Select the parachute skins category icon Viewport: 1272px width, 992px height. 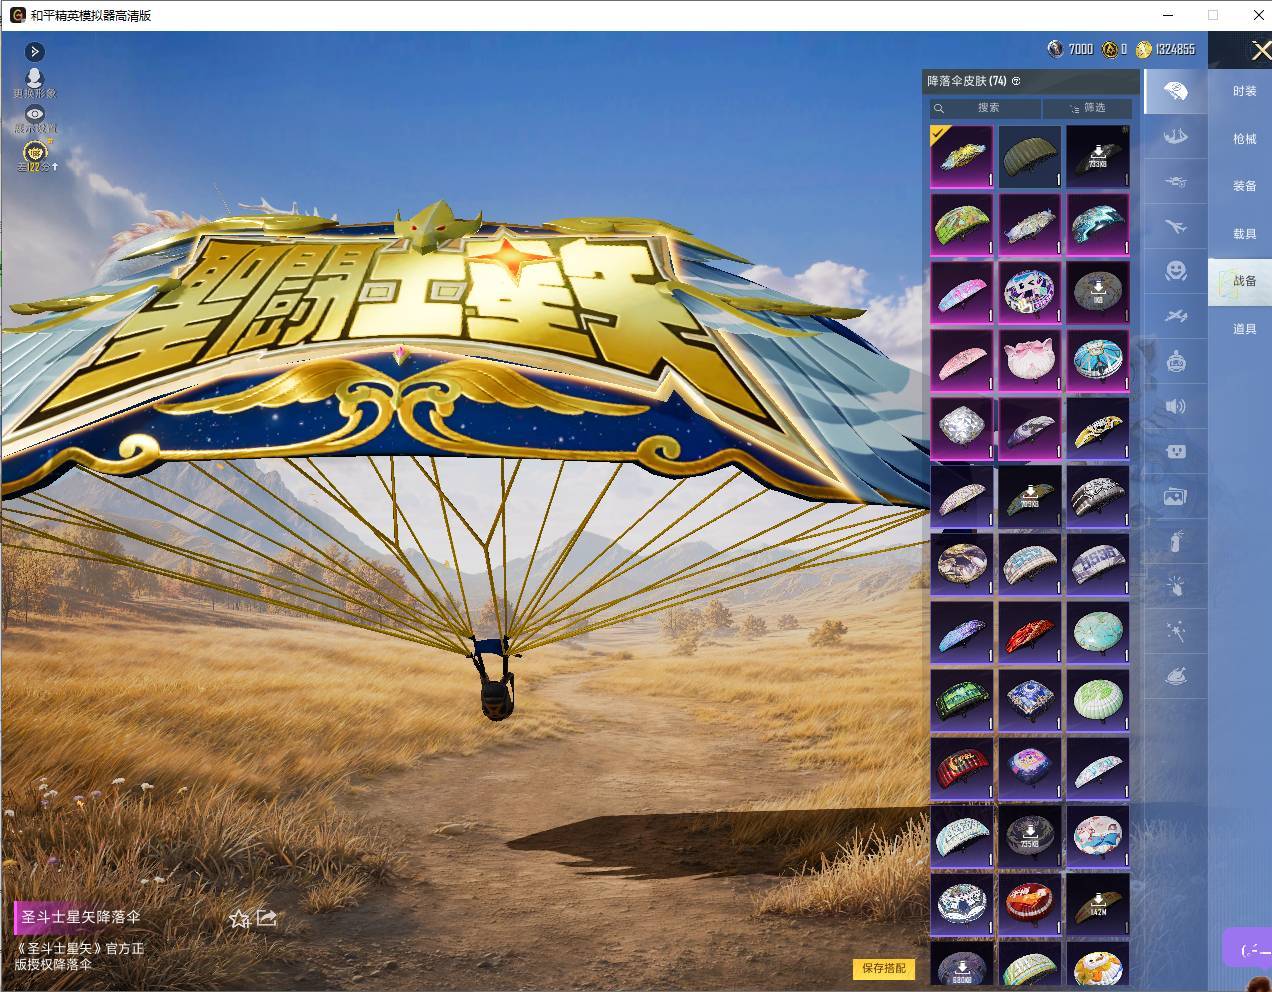(1176, 92)
